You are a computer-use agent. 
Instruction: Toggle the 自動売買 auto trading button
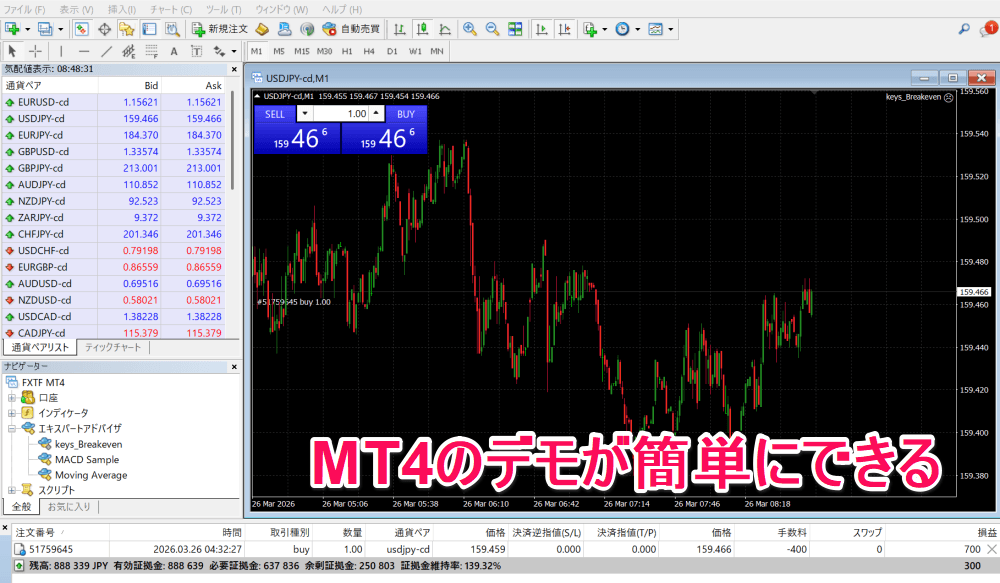(351, 29)
